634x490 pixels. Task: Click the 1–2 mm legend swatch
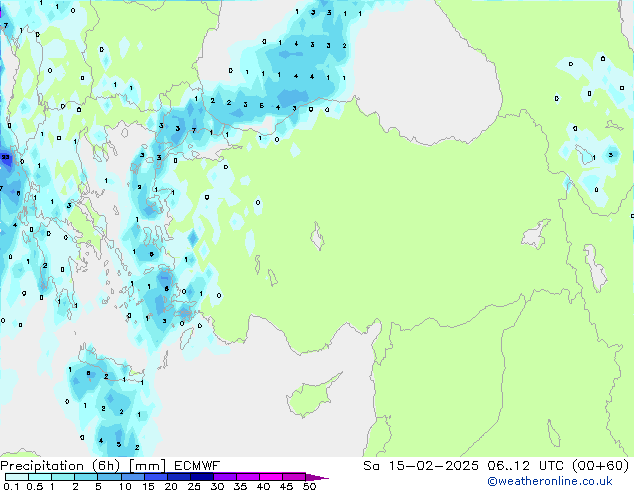pyautogui.click(x=63, y=477)
